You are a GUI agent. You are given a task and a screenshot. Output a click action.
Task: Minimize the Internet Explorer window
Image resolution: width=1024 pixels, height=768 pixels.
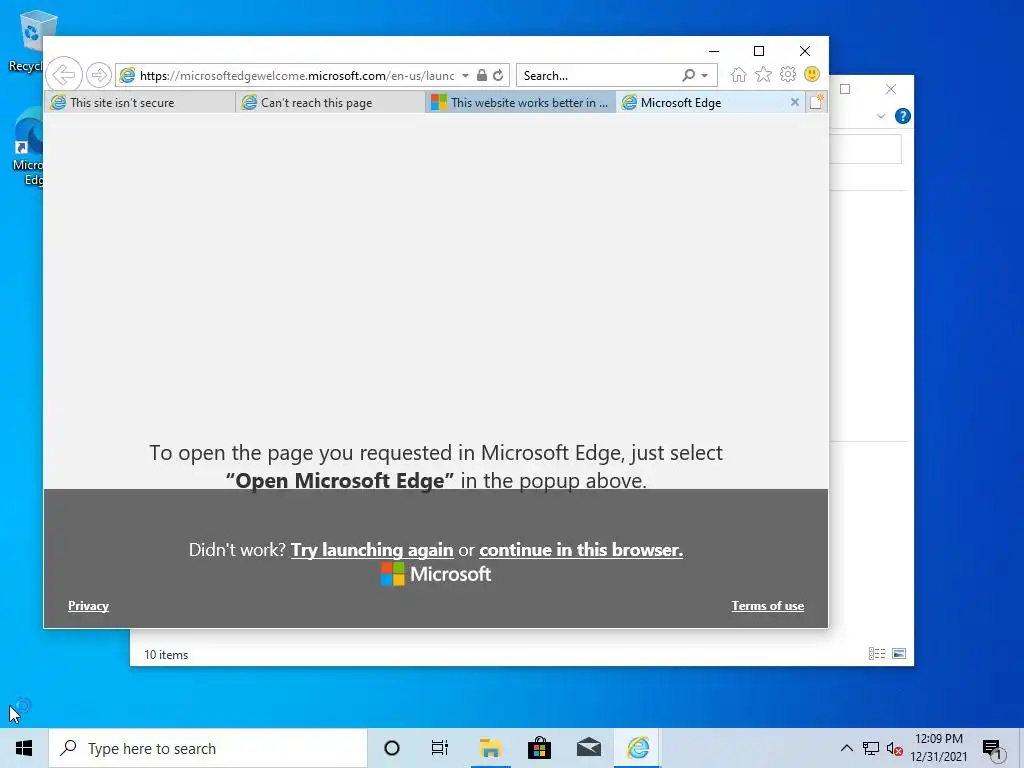pos(714,51)
